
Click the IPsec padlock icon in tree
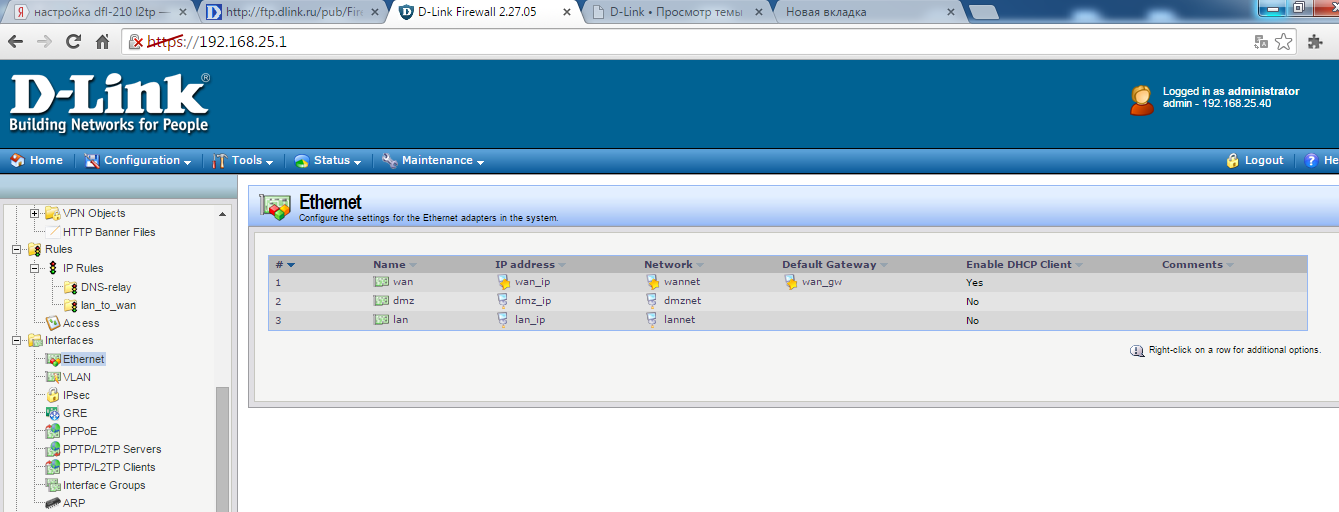53,395
